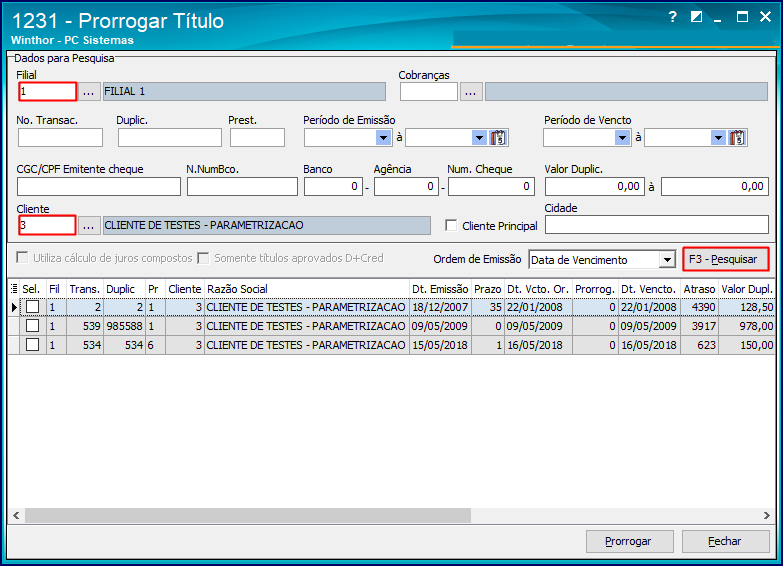This screenshot has height=566, width=783.
Task: Click the N.NumBco. input field
Action: click(x=242, y=187)
